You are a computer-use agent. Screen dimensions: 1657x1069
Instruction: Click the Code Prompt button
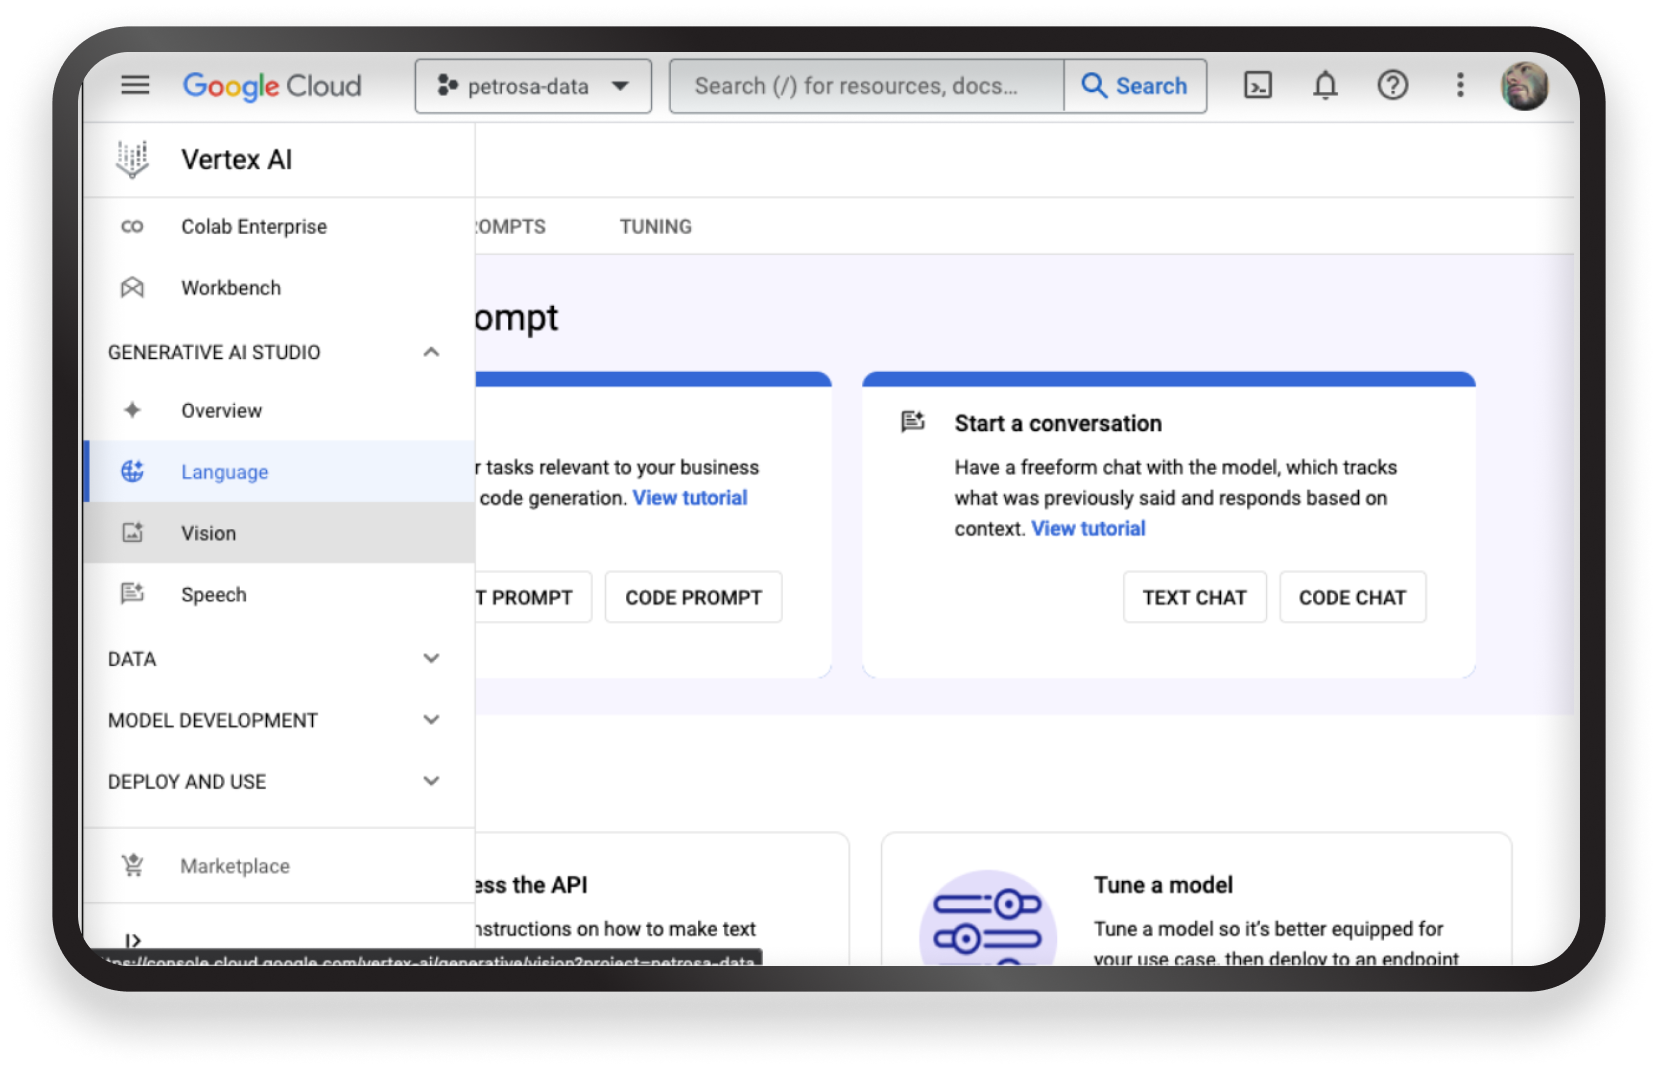point(693,598)
